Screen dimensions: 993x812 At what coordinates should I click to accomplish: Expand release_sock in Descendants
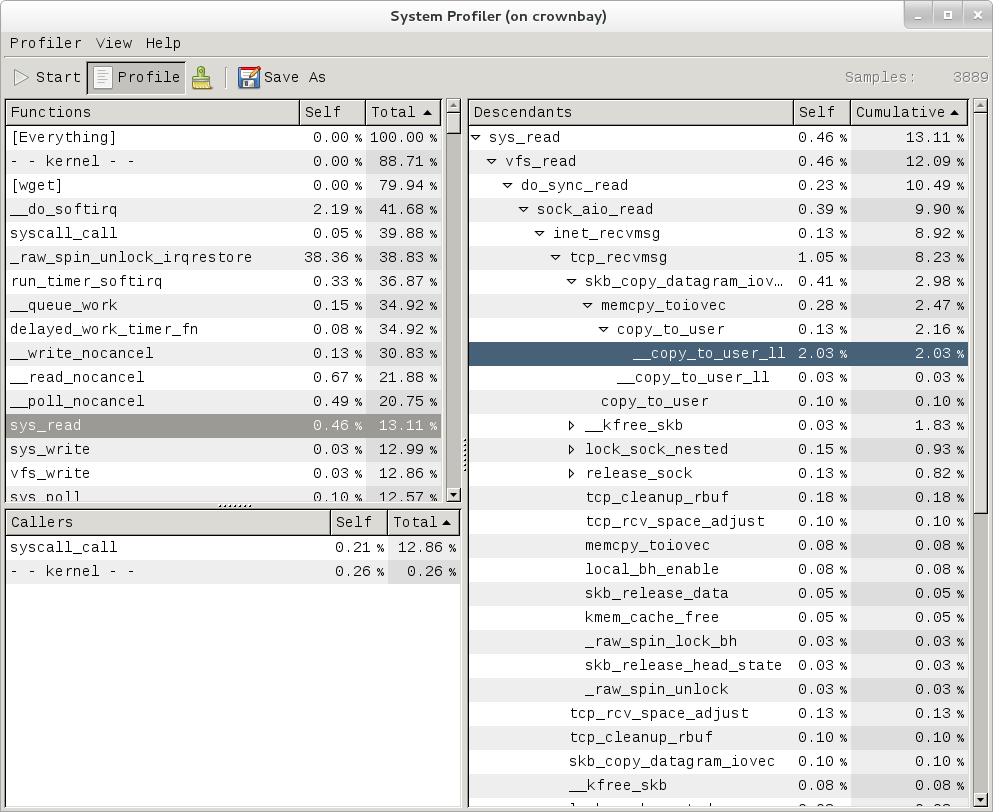pyautogui.click(x=570, y=473)
